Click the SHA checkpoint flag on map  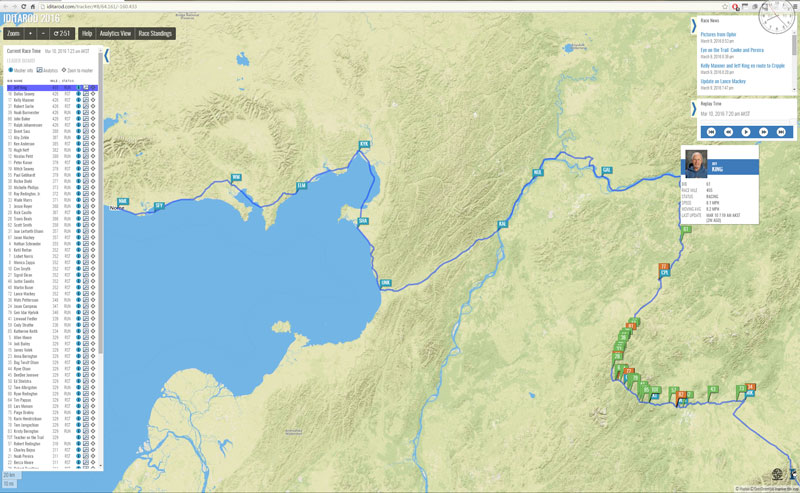tap(363, 221)
